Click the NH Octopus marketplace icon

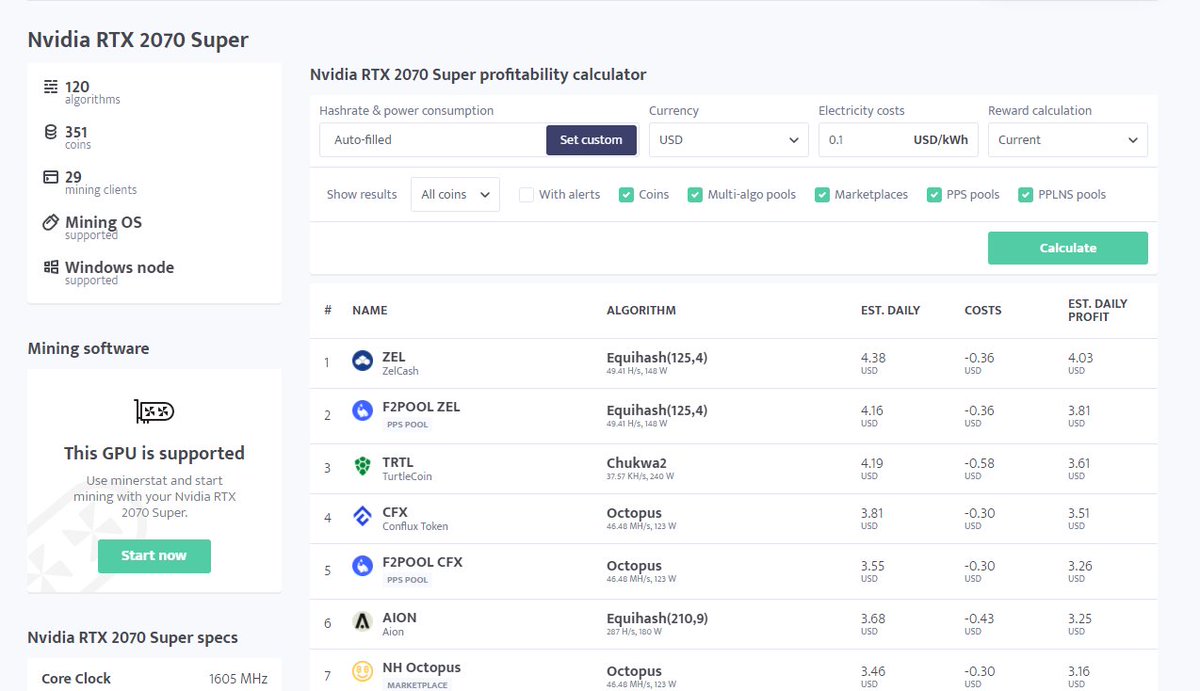363,672
